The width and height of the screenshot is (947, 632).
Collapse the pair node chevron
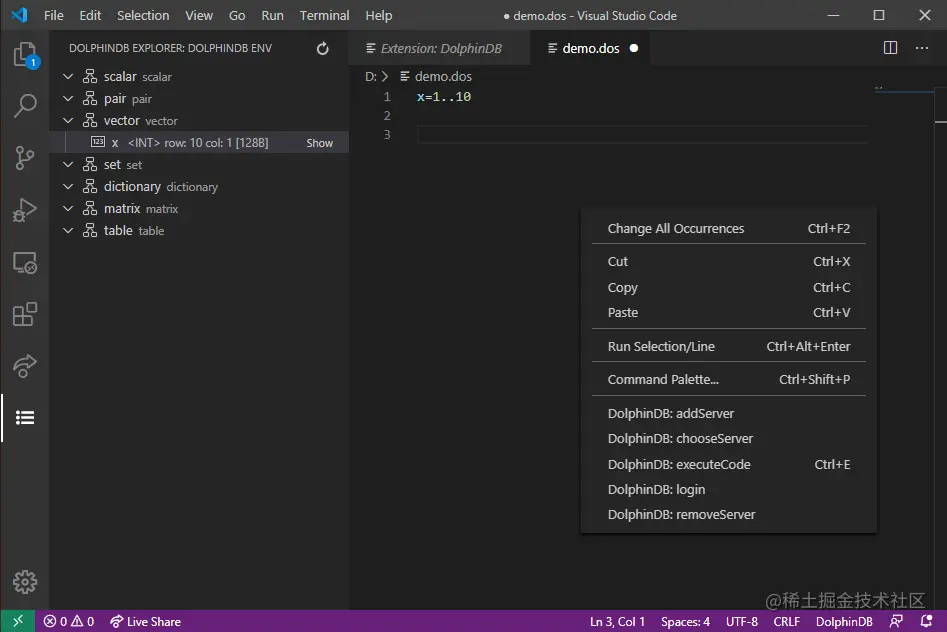[68, 98]
